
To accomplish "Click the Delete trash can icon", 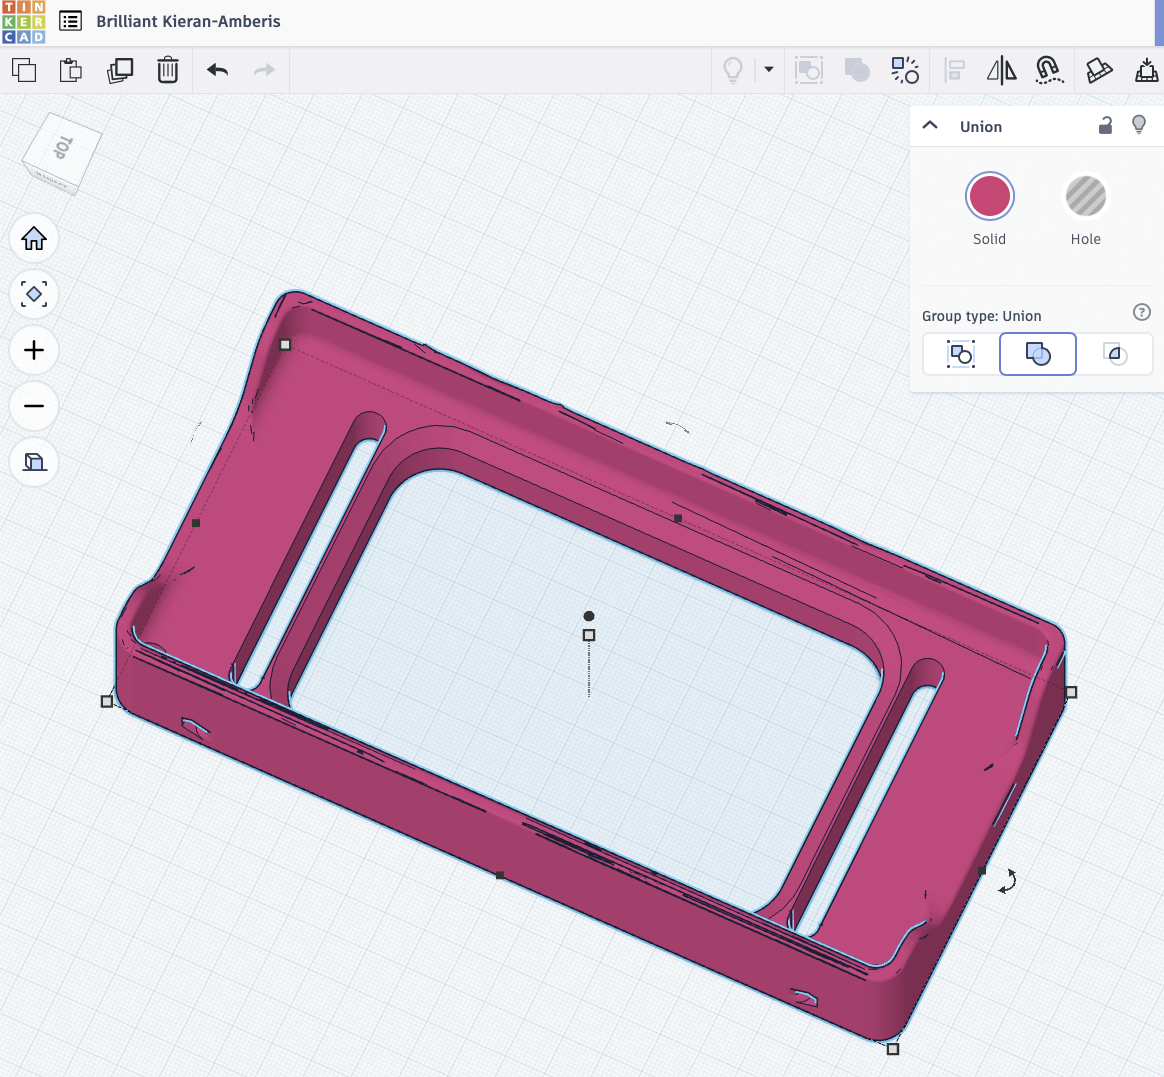I will pos(168,70).
